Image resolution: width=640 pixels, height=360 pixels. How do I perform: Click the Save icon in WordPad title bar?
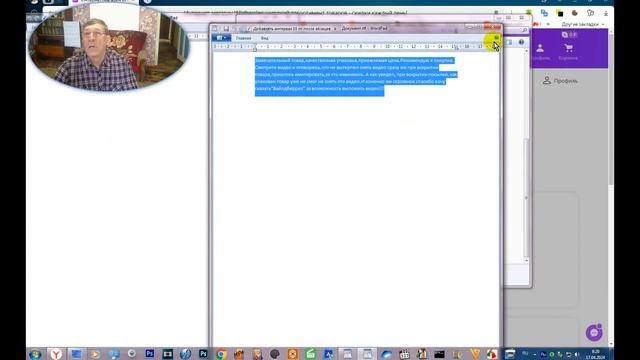tap(226, 29)
